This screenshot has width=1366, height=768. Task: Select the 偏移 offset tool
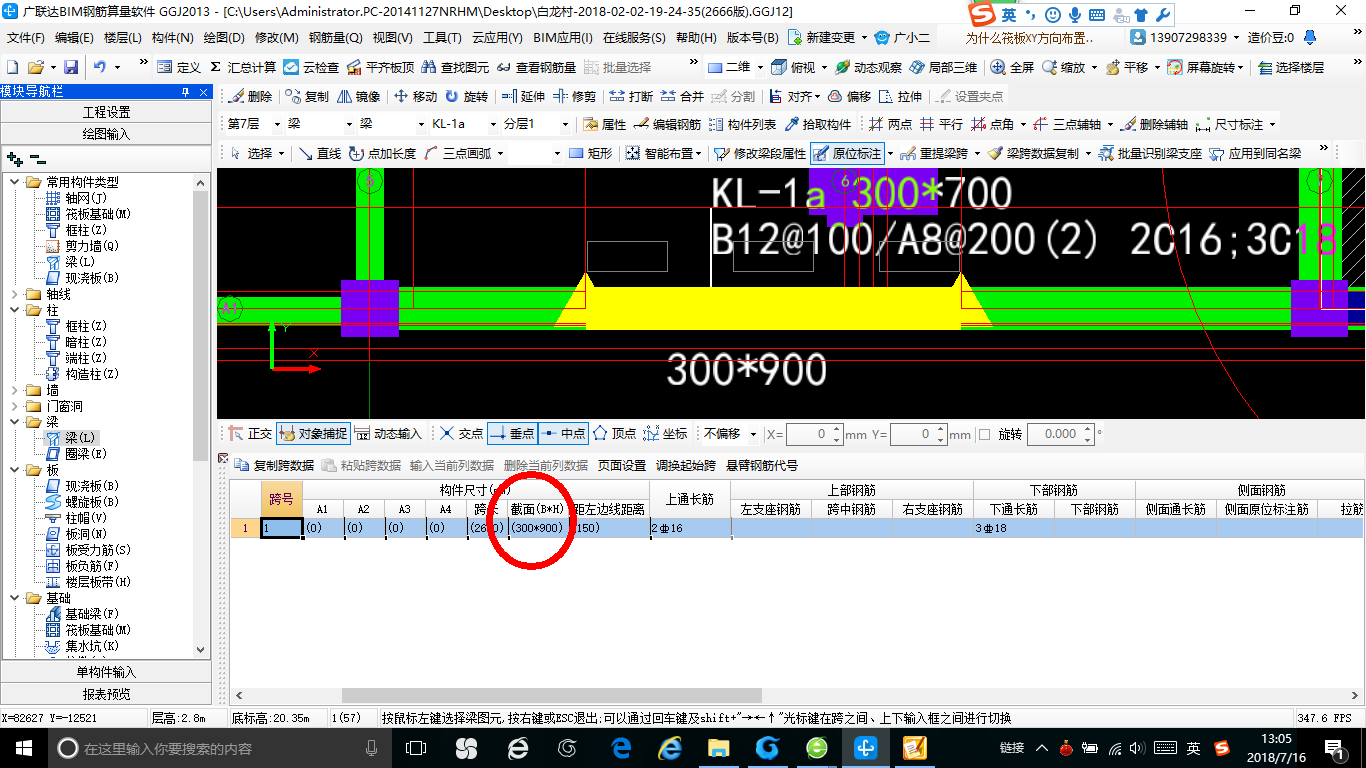pyautogui.click(x=850, y=97)
